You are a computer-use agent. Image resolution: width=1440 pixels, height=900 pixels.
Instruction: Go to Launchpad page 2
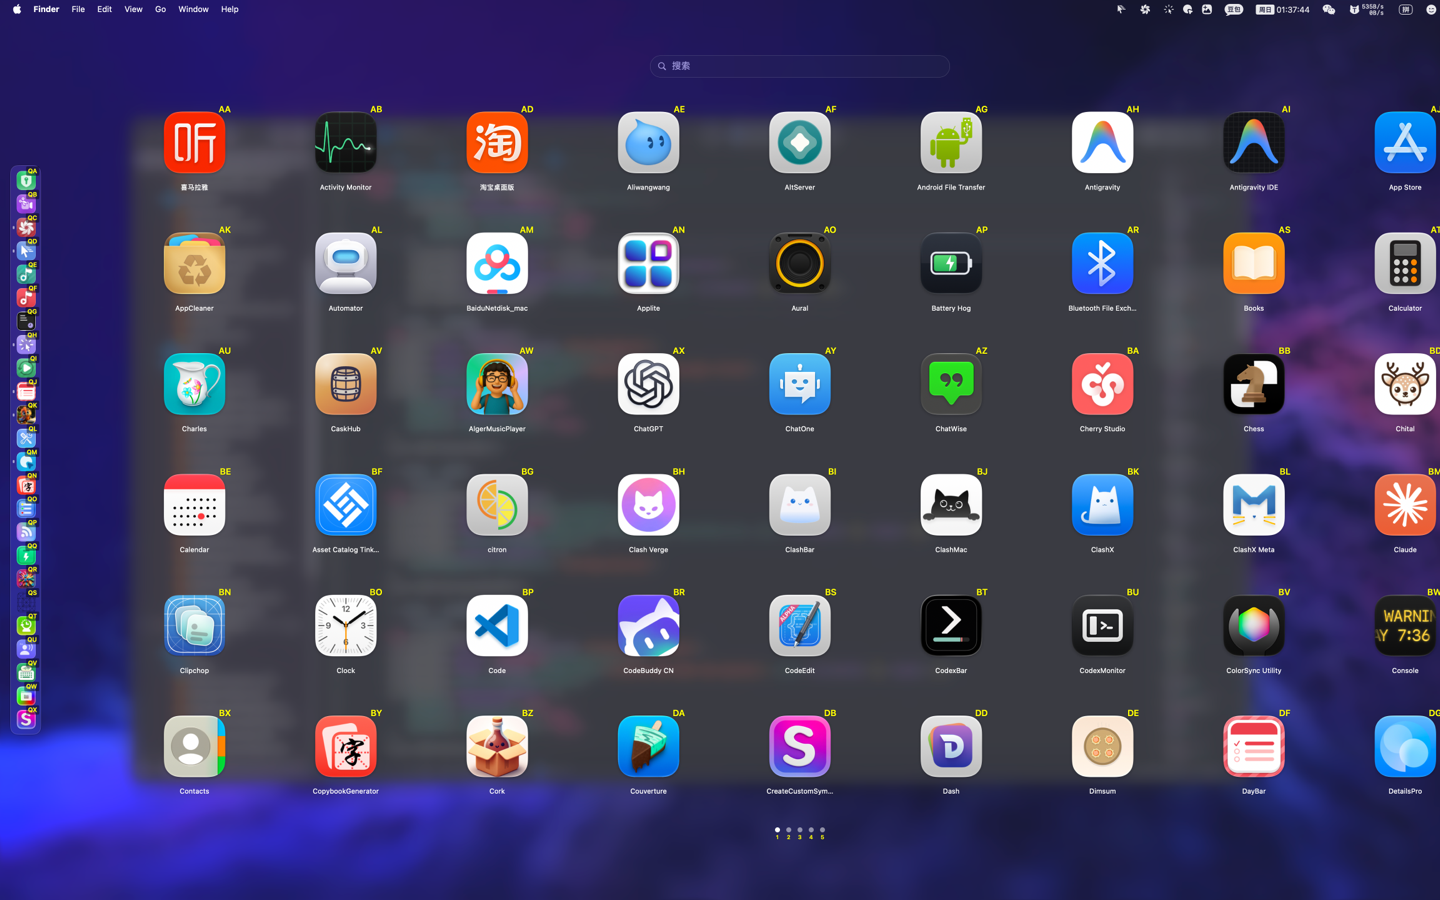click(x=788, y=830)
